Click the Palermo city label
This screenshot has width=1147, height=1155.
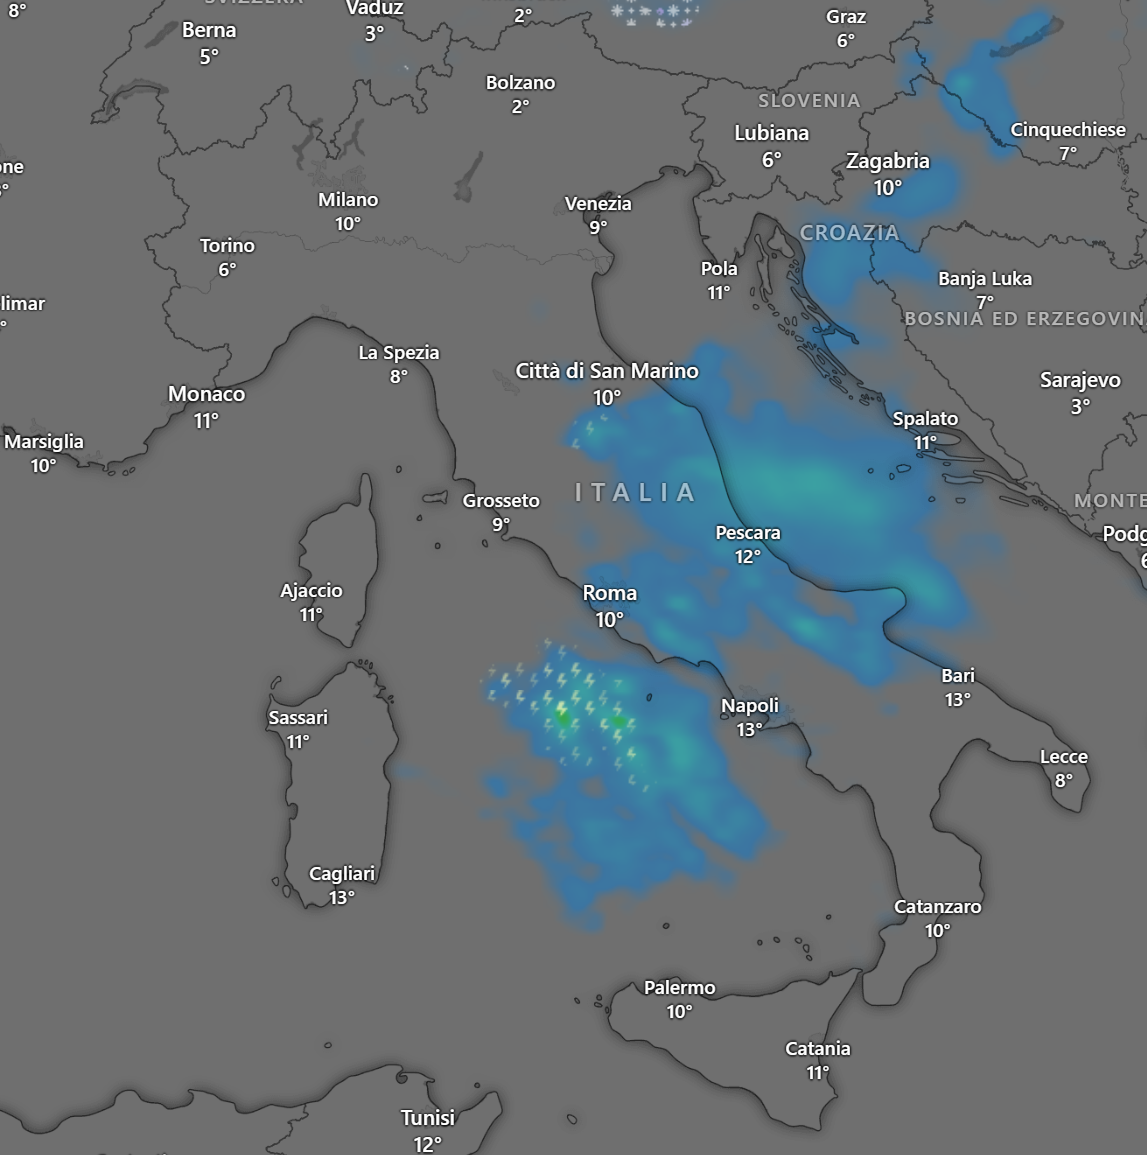pyautogui.click(x=679, y=988)
